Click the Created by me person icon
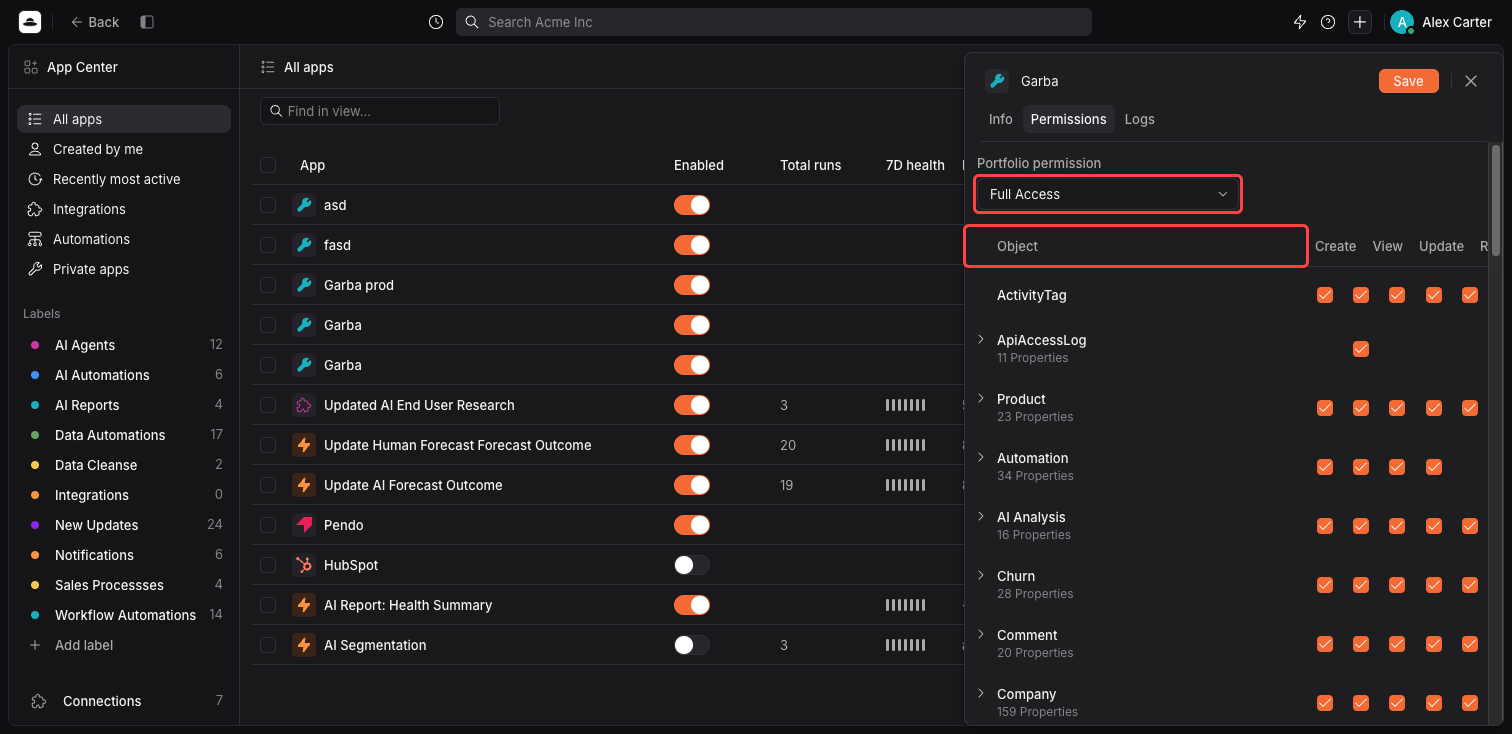This screenshot has height=734, width=1512. (35, 149)
